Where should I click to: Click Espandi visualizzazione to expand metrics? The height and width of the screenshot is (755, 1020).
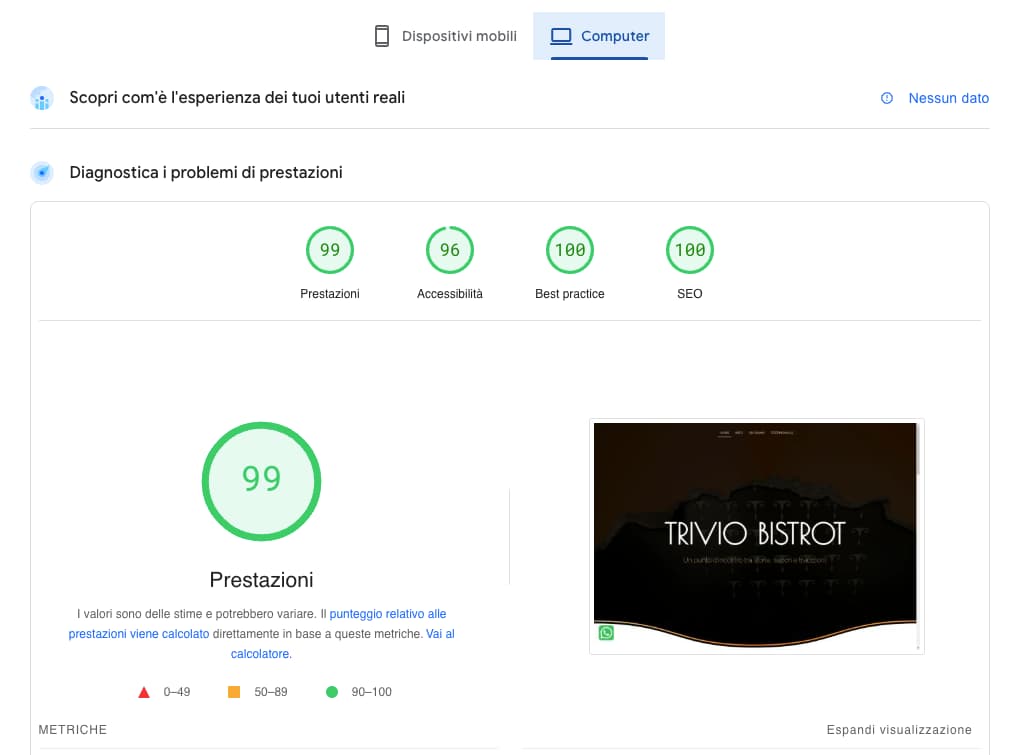[899, 730]
